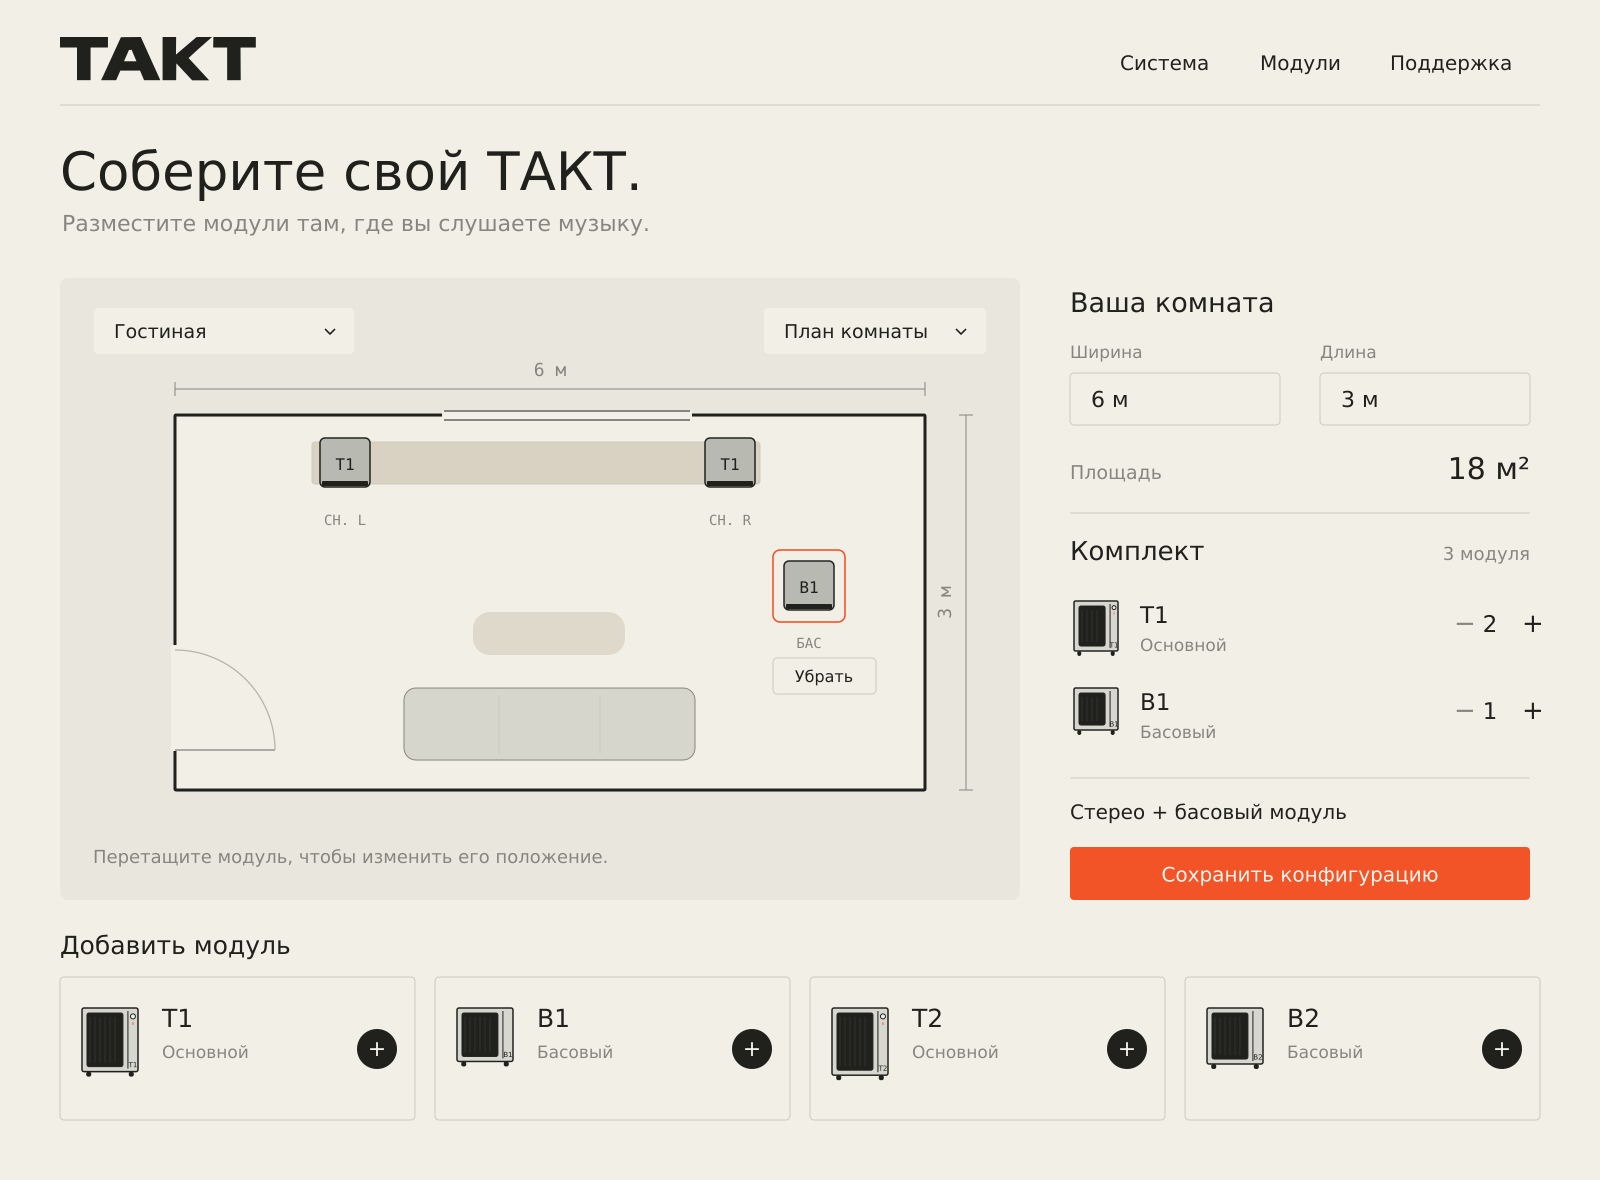Increase B1 quantity with plus
The width and height of the screenshot is (1600, 1180).
tap(1532, 711)
